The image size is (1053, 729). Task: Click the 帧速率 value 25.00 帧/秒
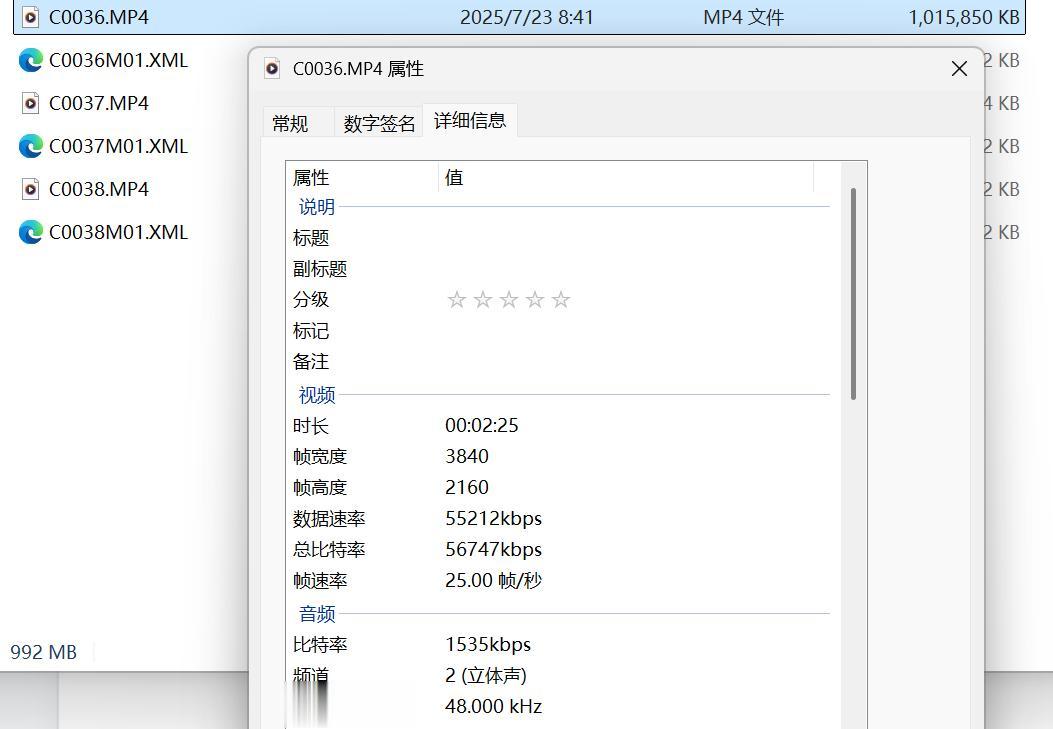click(x=494, y=581)
